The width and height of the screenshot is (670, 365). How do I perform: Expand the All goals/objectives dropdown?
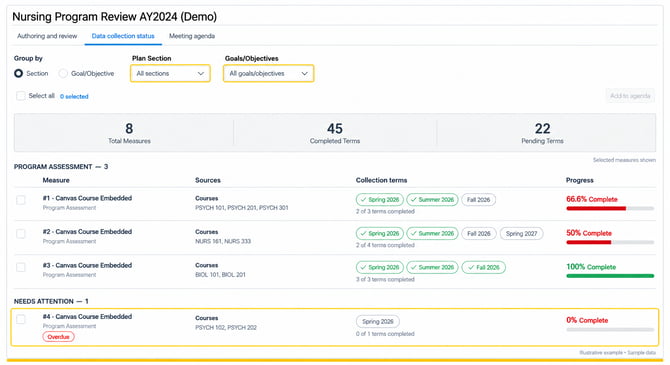pos(268,74)
